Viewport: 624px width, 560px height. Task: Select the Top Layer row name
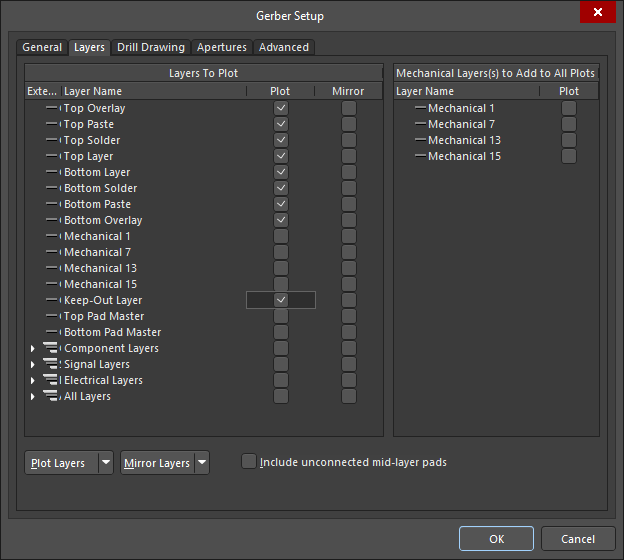[x=88, y=156]
